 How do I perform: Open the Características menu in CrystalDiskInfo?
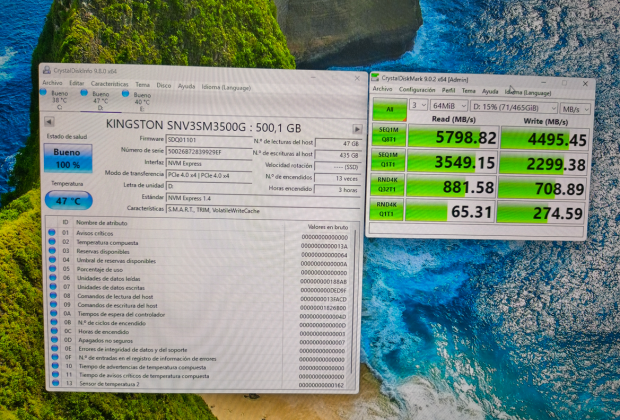coord(109,84)
